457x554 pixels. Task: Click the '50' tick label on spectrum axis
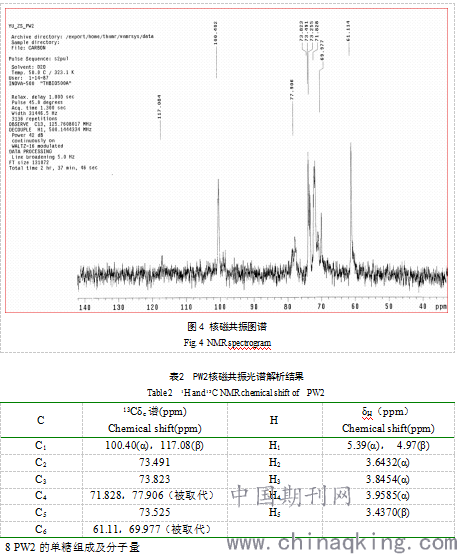pyautogui.click(x=389, y=306)
